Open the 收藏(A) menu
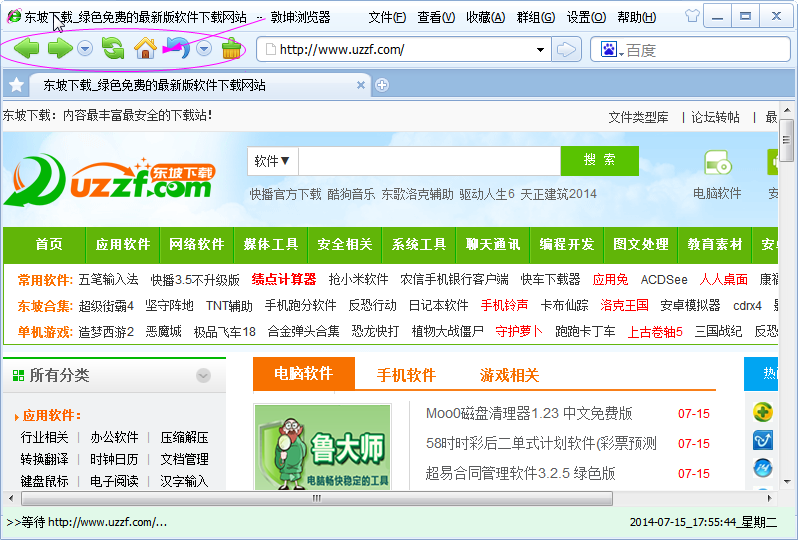This screenshot has width=798, height=540. pos(485,17)
